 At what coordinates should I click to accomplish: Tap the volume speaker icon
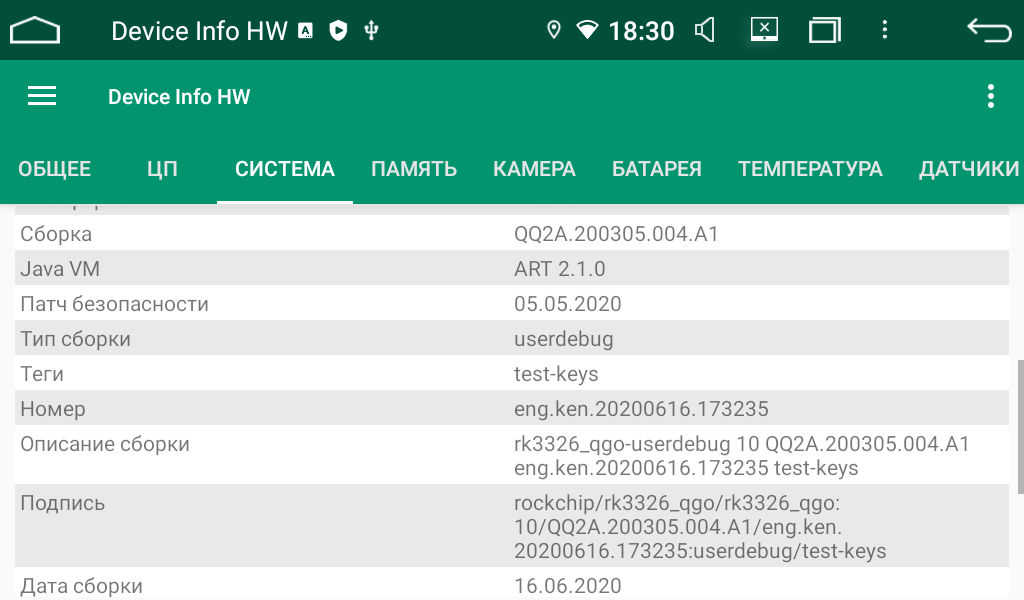[704, 30]
